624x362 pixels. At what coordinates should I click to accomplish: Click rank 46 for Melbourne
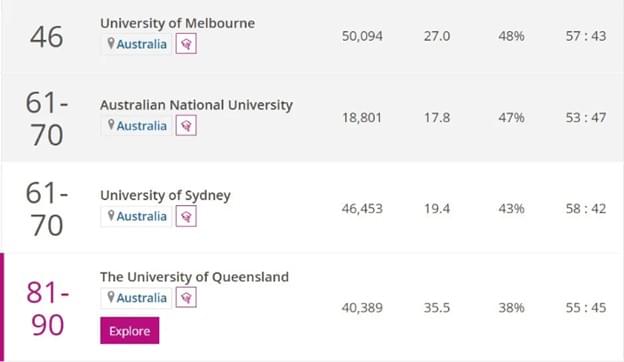tap(47, 37)
